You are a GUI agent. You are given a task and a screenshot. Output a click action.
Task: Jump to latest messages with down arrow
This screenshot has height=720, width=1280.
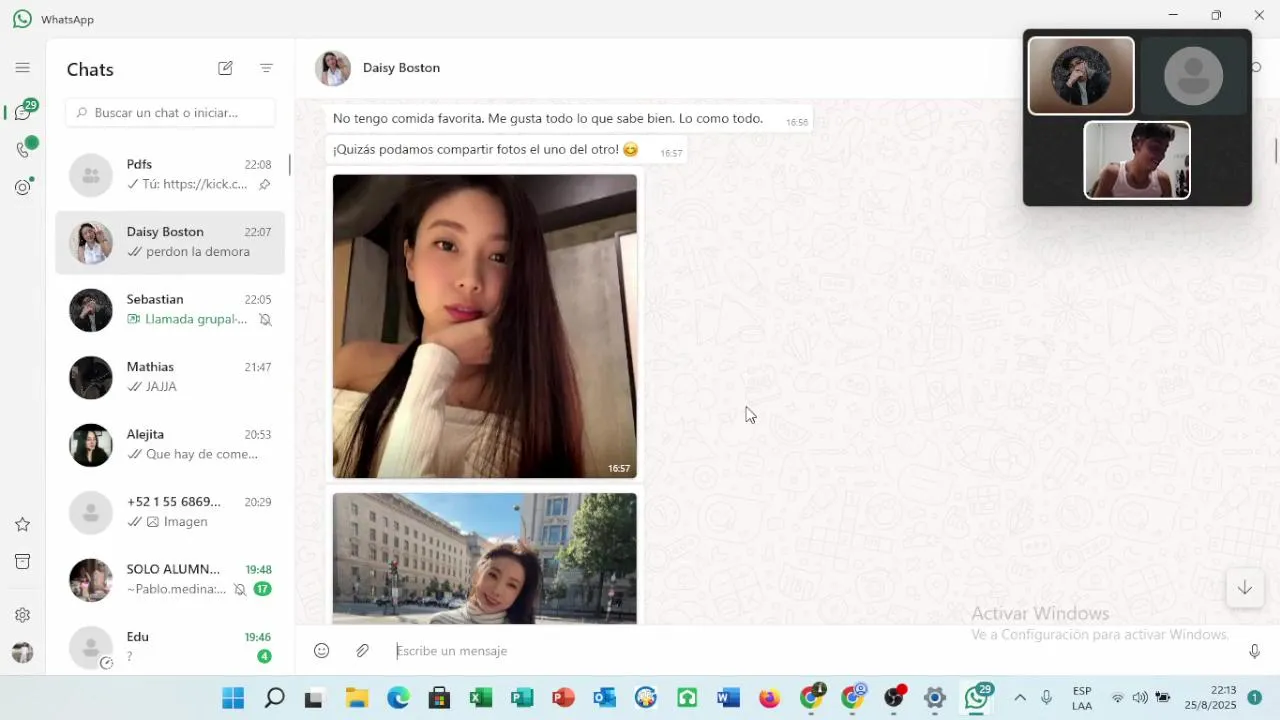click(1244, 588)
